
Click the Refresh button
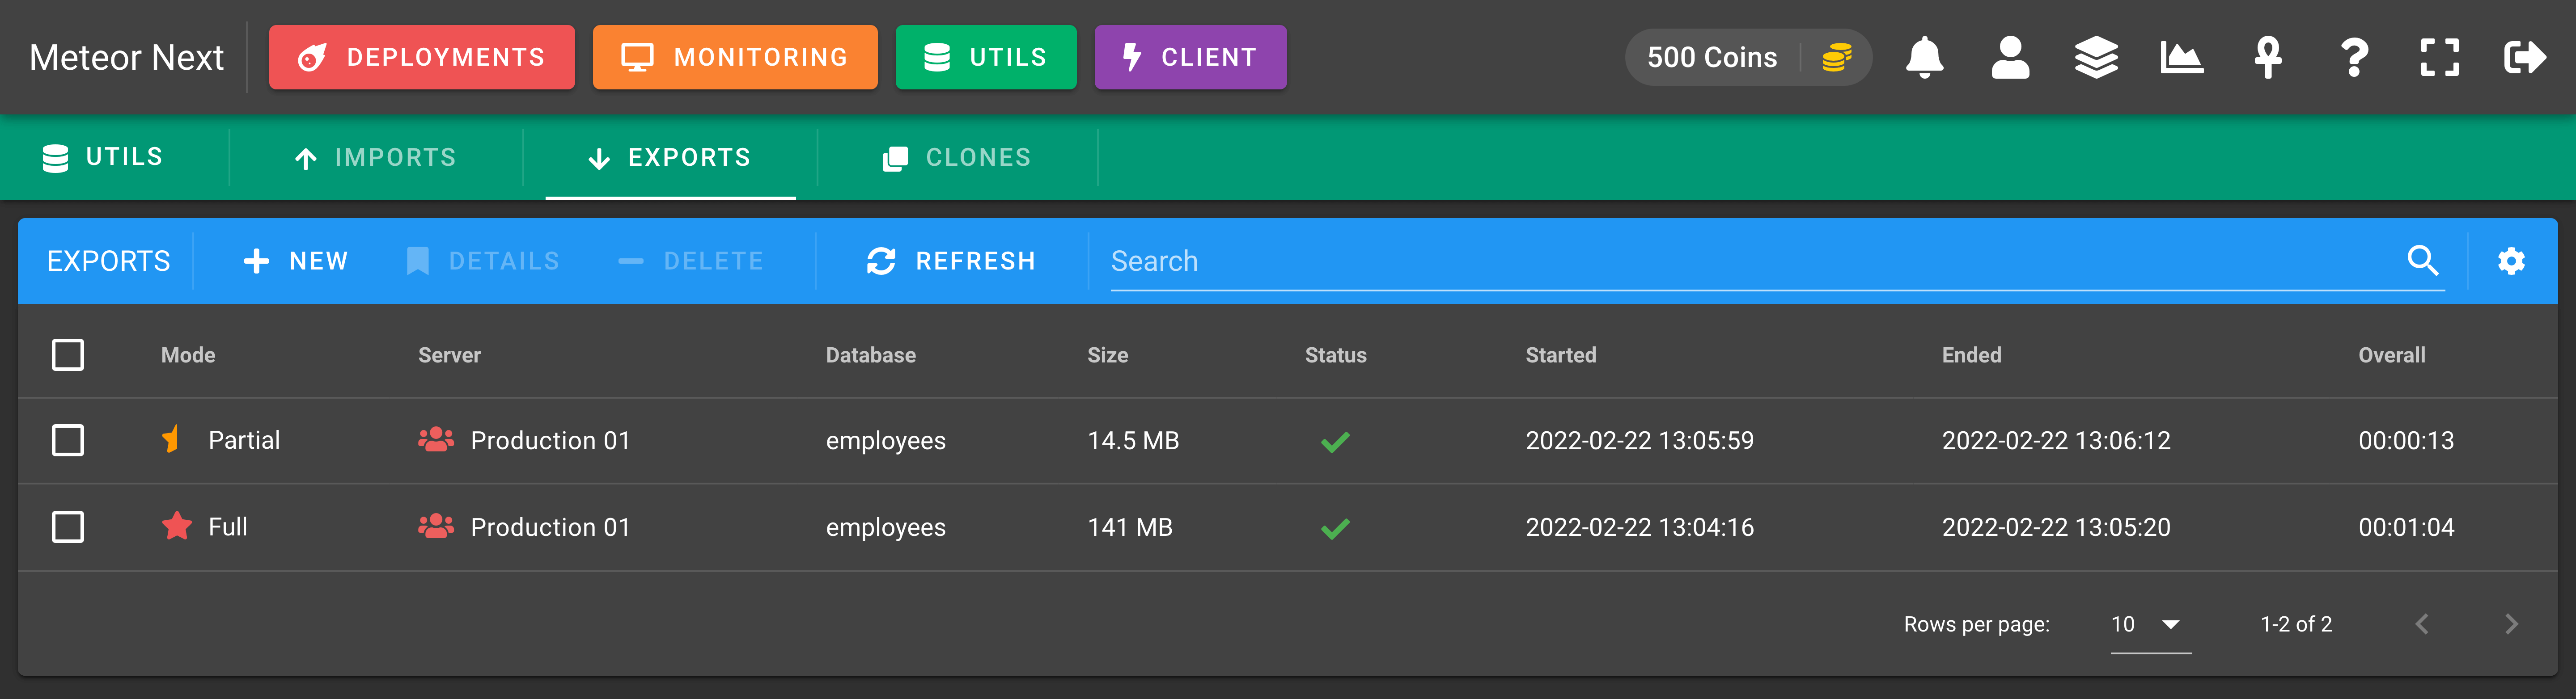[x=950, y=261]
